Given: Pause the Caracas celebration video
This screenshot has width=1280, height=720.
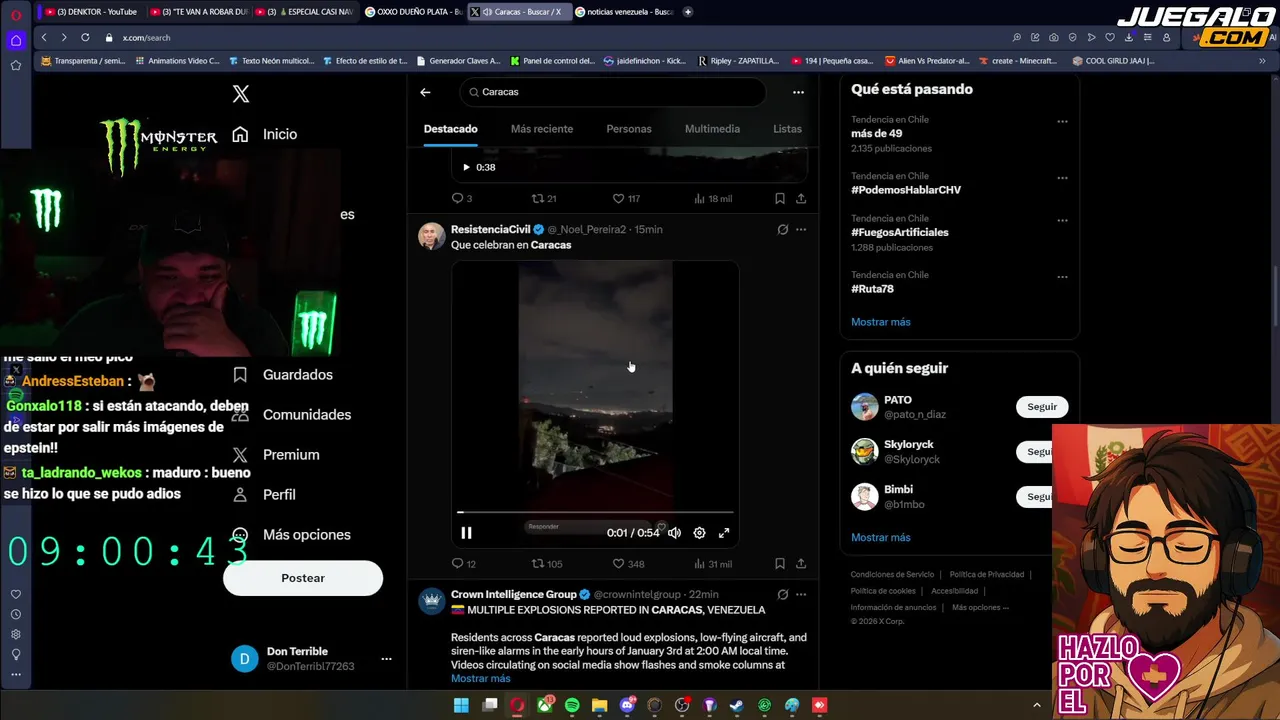Looking at the screenshot, I should click(466, 533).
